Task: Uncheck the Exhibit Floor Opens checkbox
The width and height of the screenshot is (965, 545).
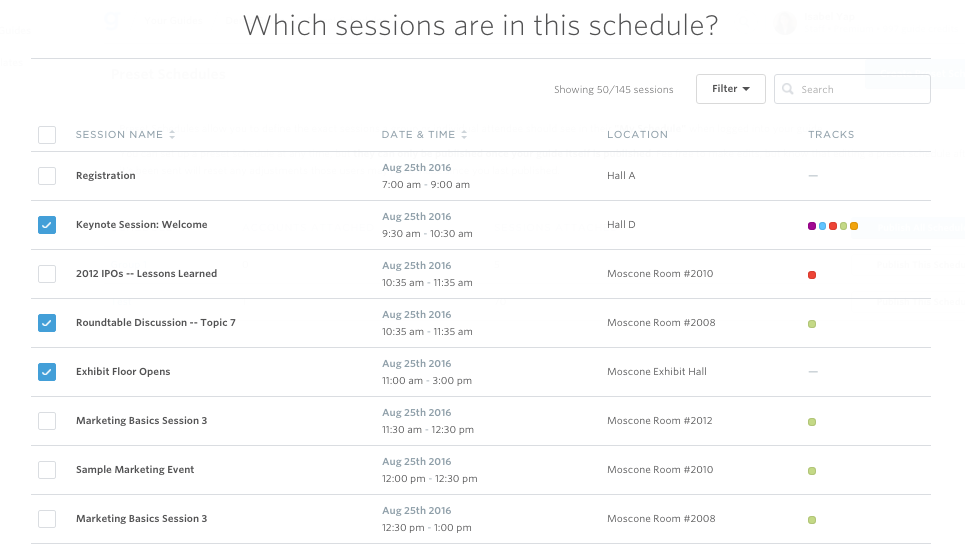Action: pos(47,372)
